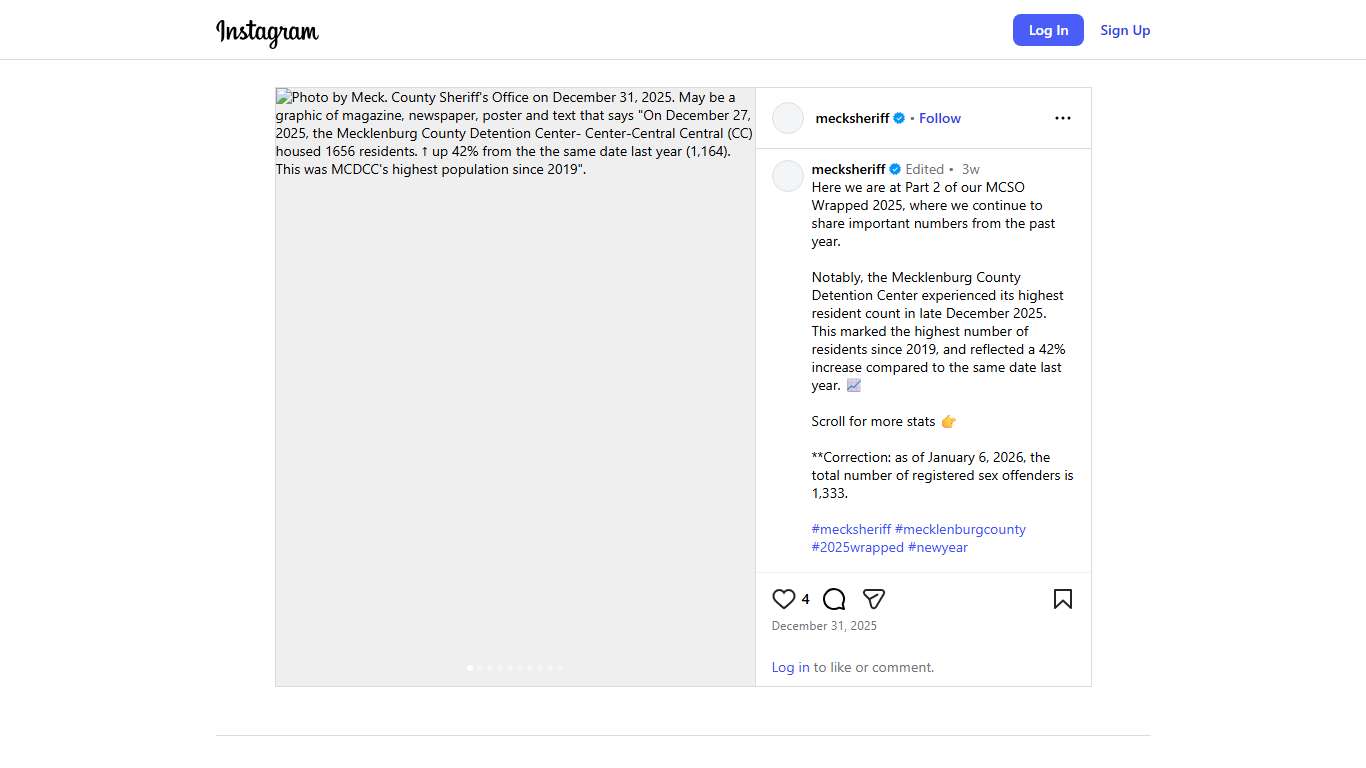Open the three-dot more options menu

tap(1062, 118)
